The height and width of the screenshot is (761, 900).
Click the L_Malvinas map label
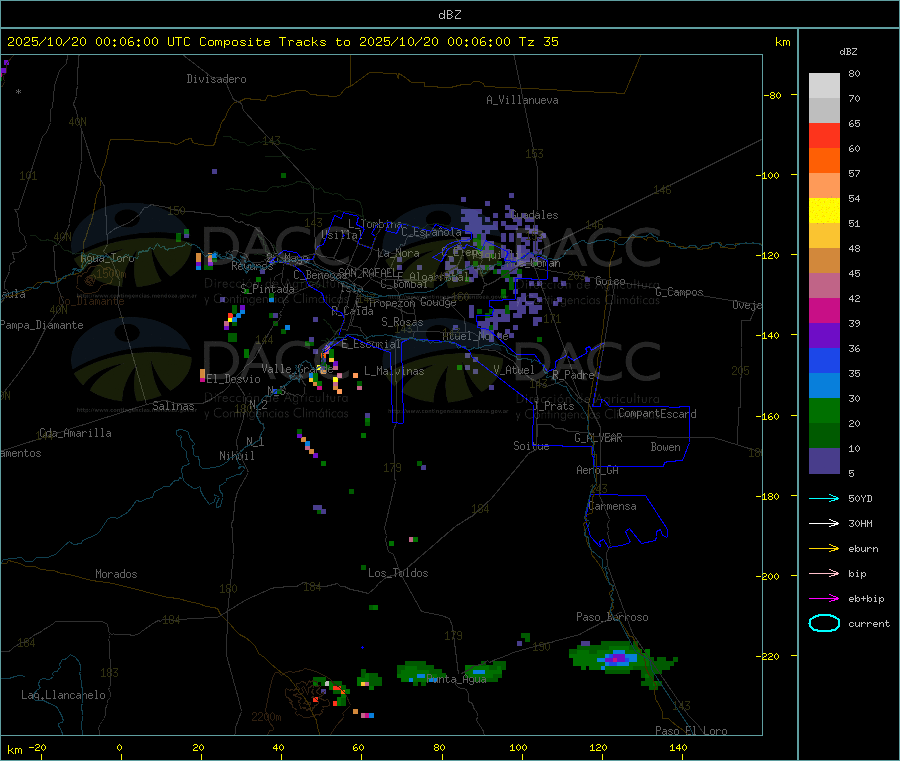(x=394, y=371)
